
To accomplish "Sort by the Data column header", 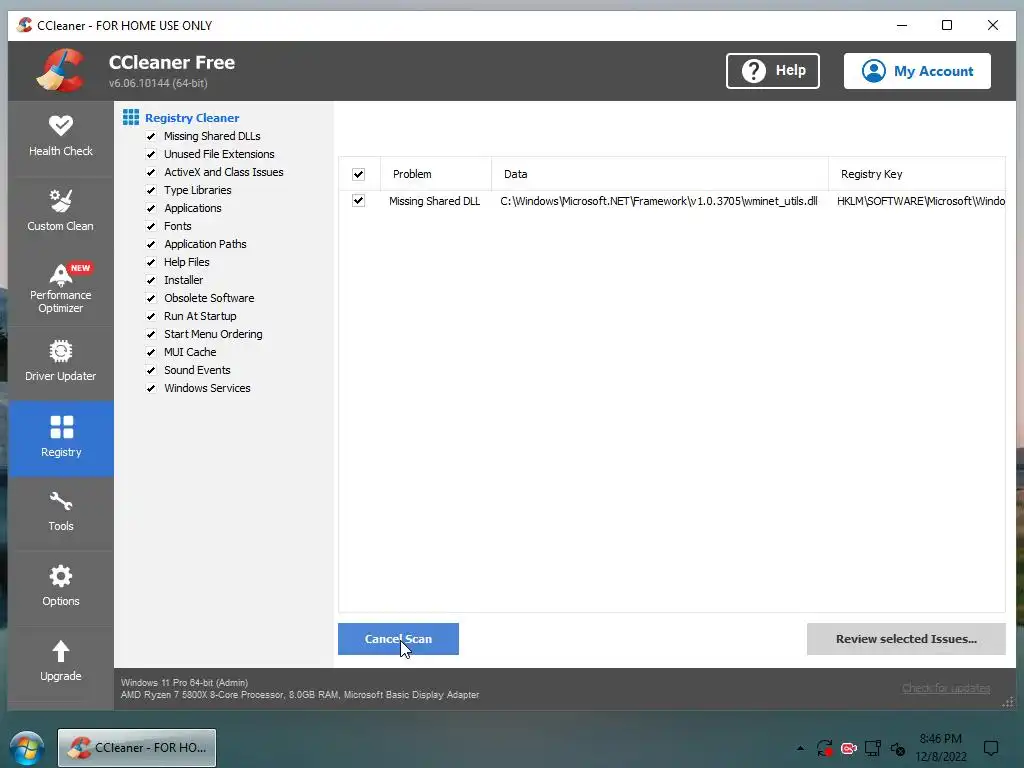I will tap(660, 174).
